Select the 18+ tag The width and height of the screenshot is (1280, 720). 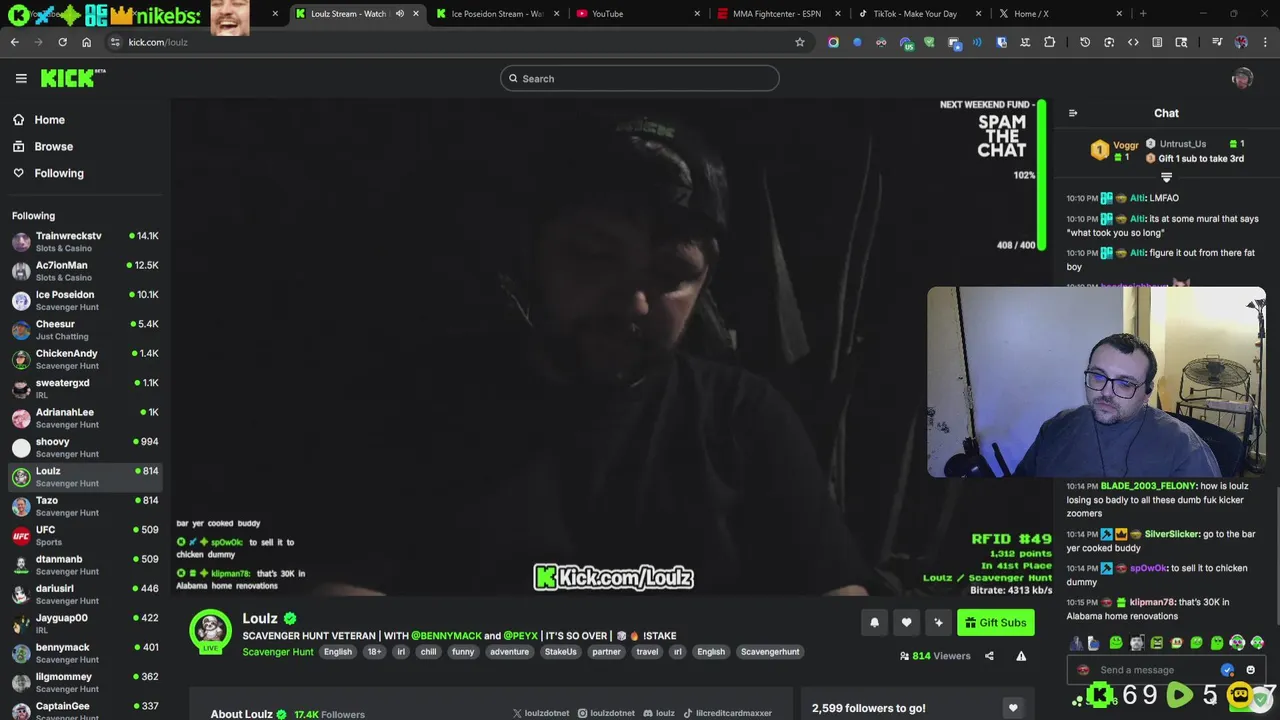click(374, 652)
